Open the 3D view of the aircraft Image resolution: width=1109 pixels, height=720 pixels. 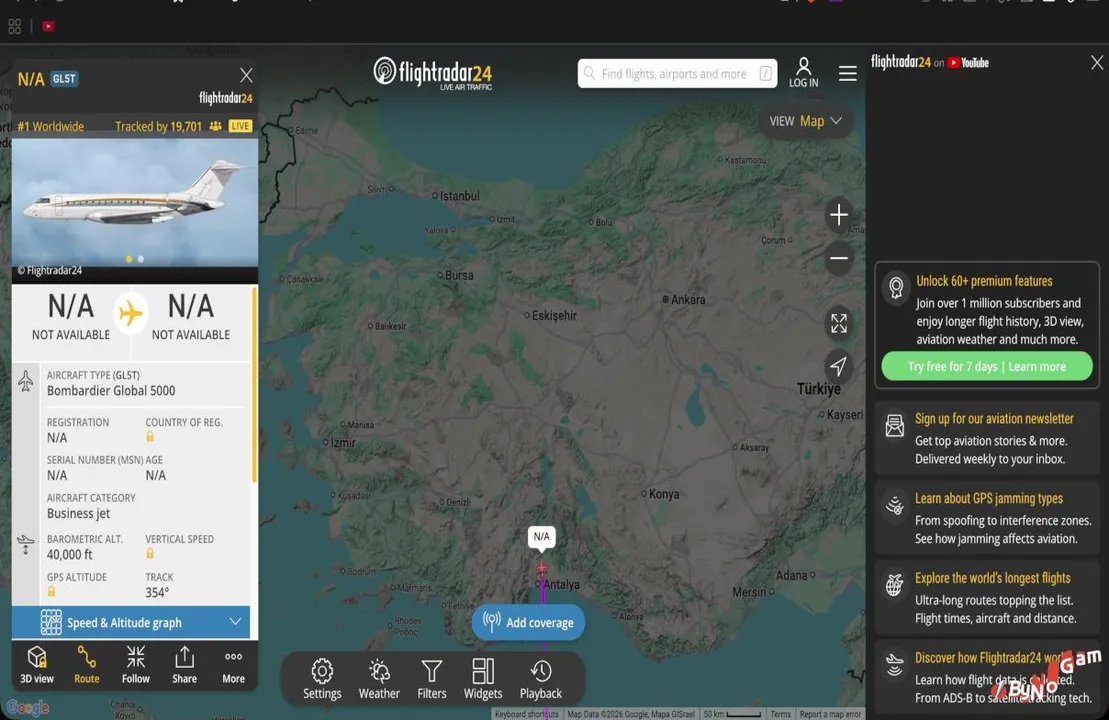tap(37, 665)
